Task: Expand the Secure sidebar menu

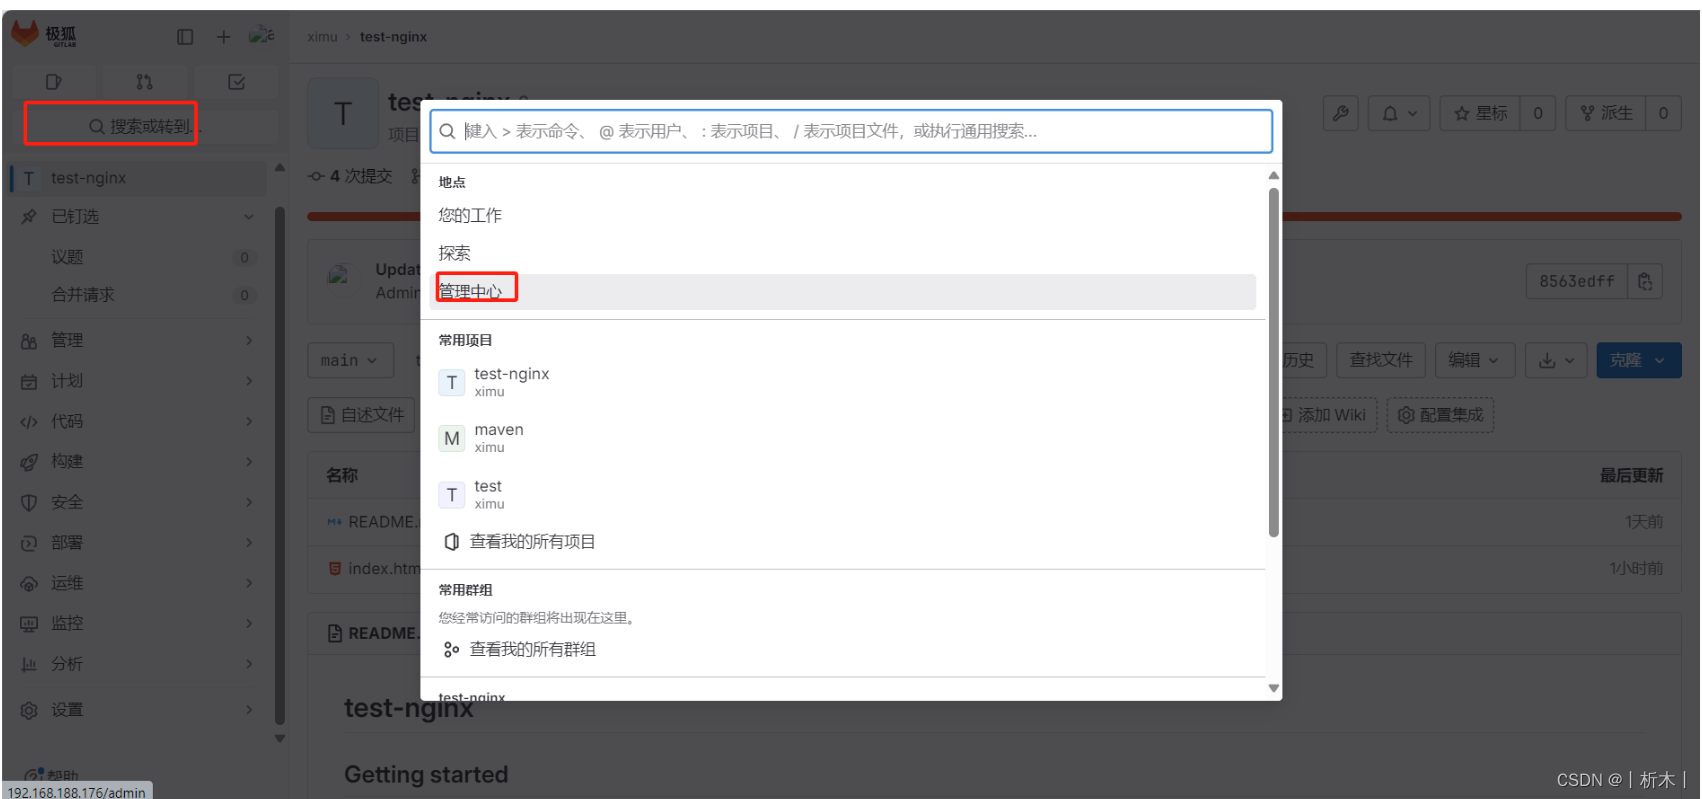Action: pos(139,502)
